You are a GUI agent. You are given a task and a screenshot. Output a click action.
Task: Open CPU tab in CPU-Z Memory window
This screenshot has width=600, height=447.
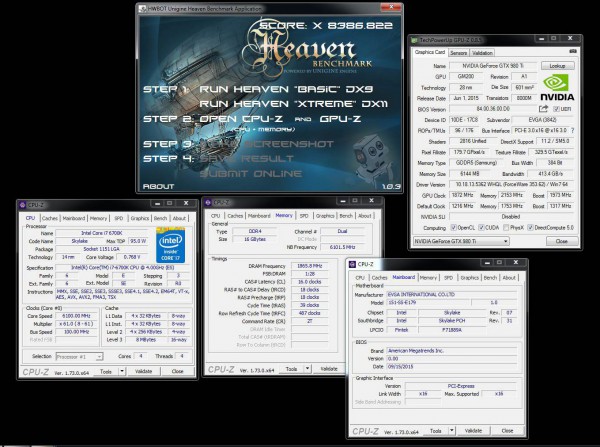215,216
